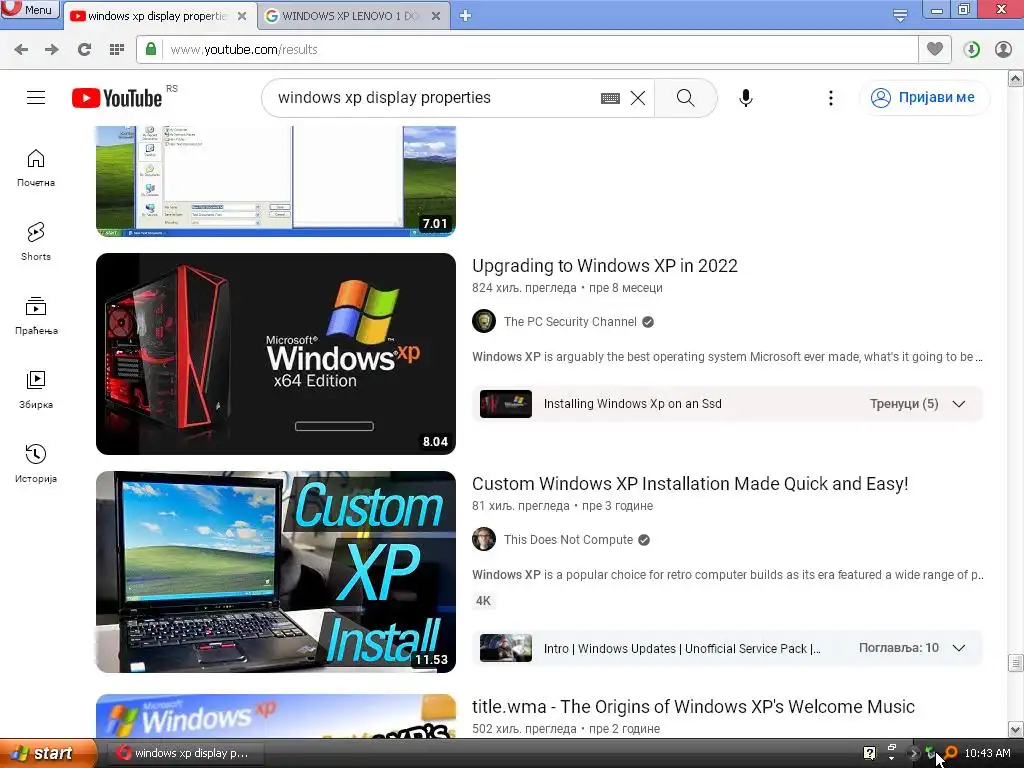Open This Does Not Compute channel avatar
The height and width of the screenshot is (768, 1024).
(484, 539)
